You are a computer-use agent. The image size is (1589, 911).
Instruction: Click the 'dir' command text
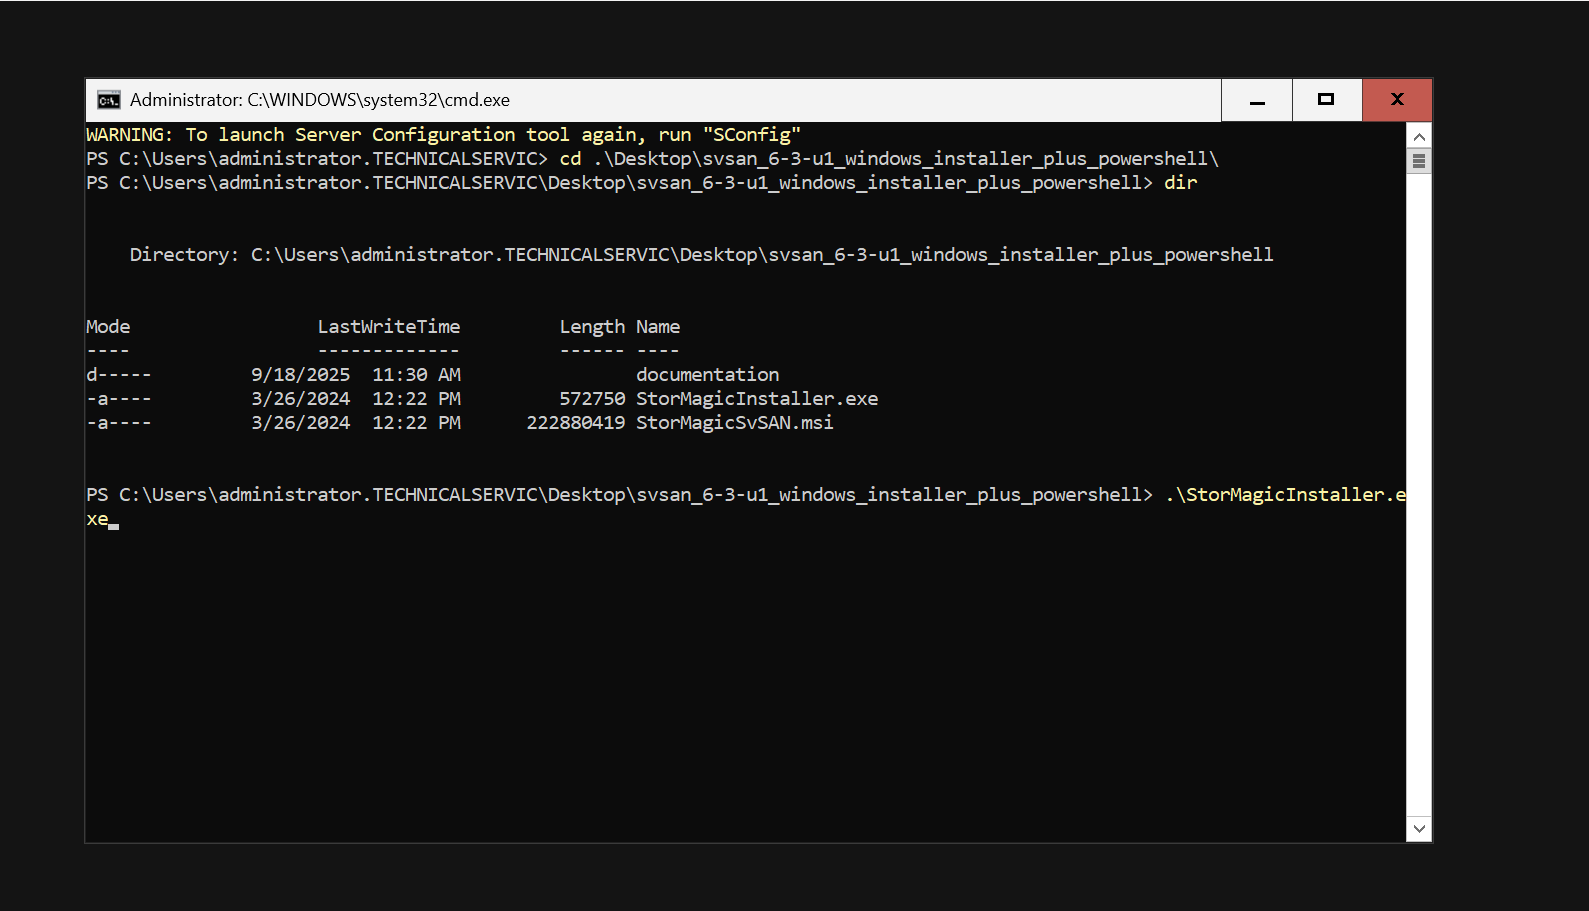pyautogui.click(x=1180, y=183)
